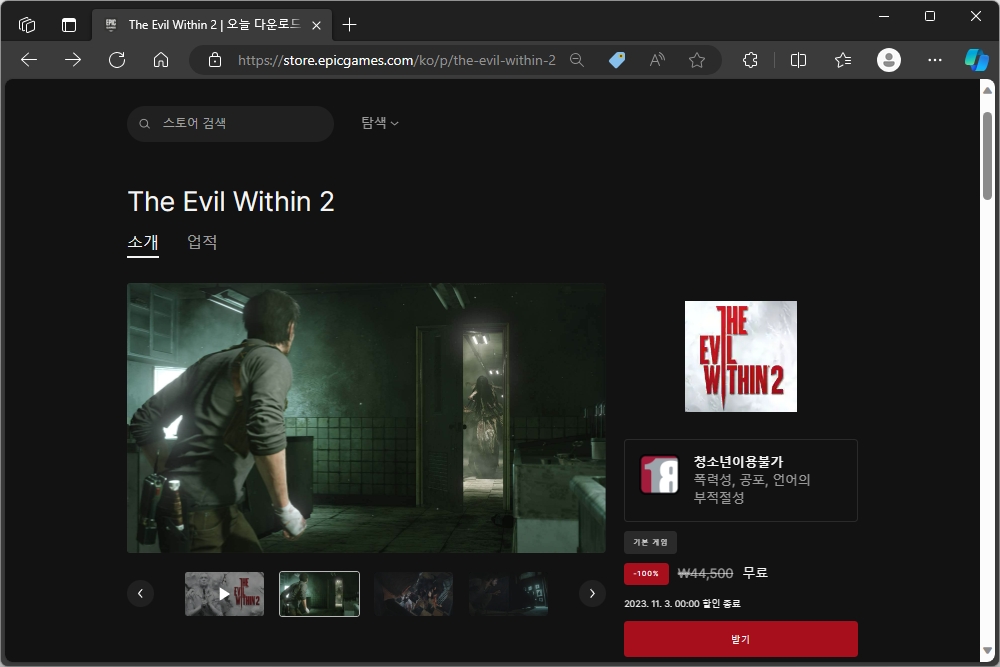Open the browser profile avatar
This screenshot has height=667, width=1000.
pyautogui.click(x=888, y=60)
